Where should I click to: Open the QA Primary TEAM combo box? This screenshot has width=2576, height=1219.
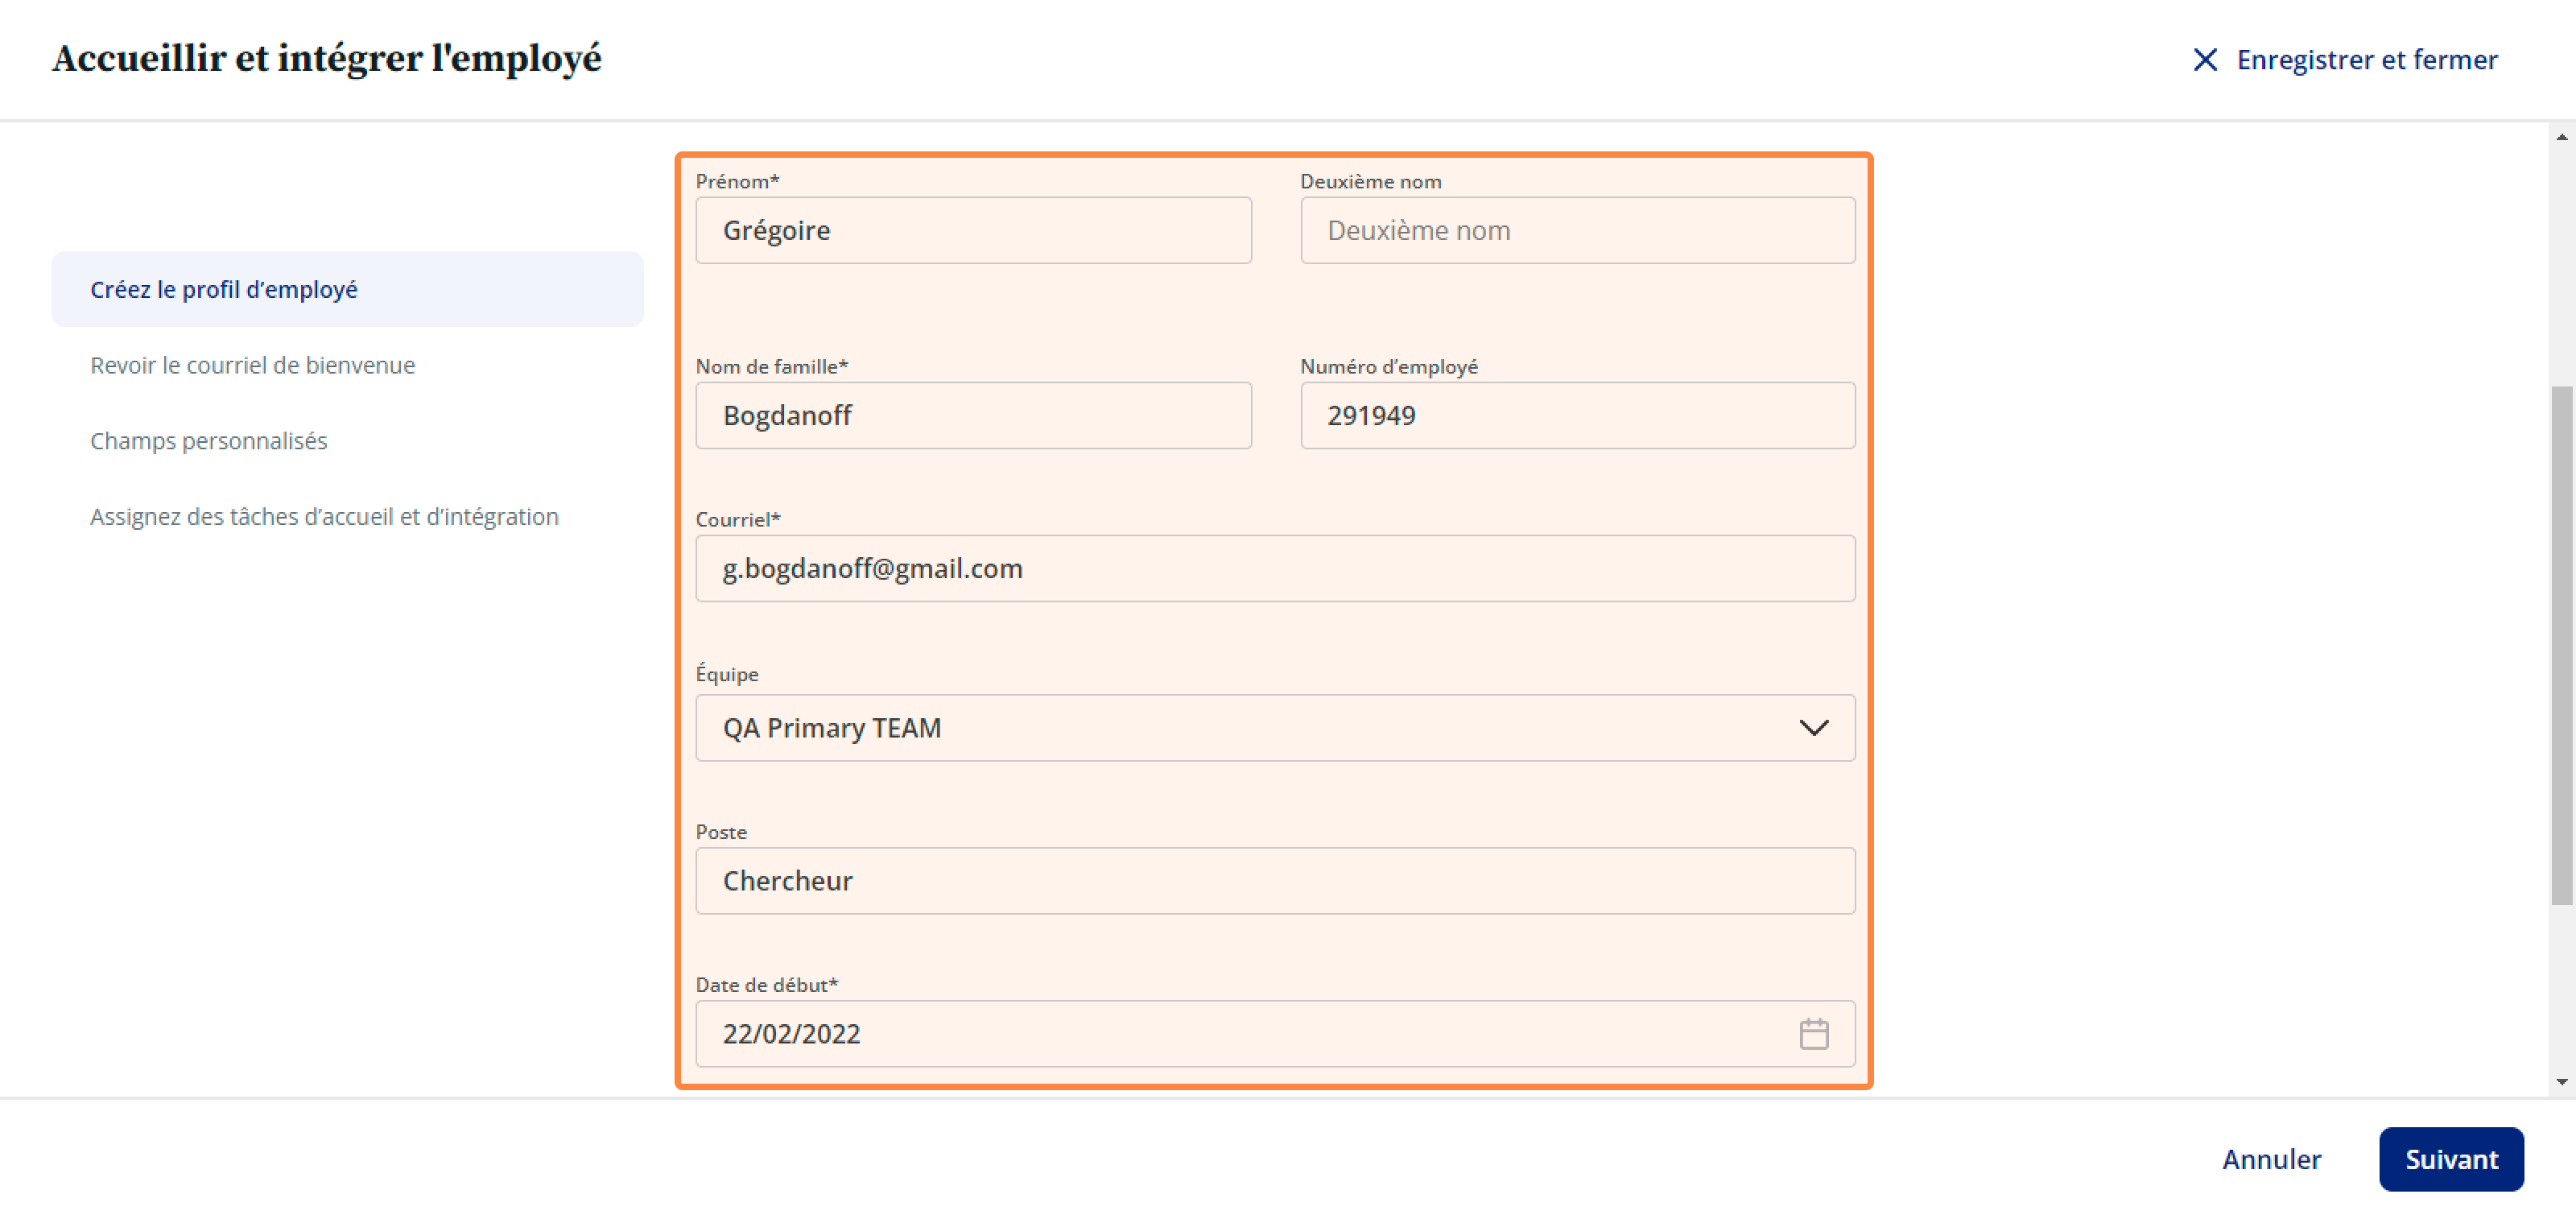point(1275,727)
